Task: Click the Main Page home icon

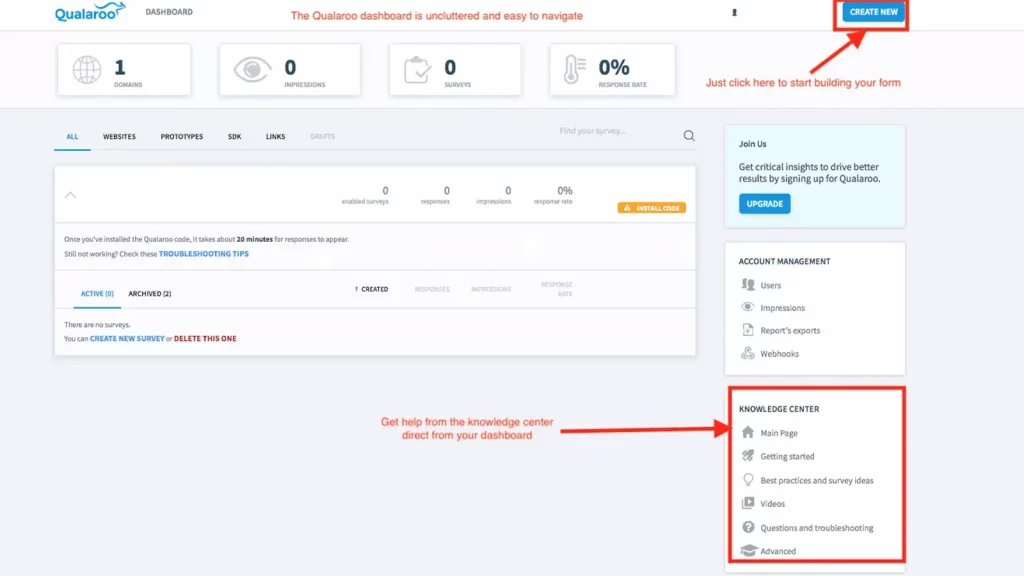Action: pyautogui.click(x=748, y=432)
